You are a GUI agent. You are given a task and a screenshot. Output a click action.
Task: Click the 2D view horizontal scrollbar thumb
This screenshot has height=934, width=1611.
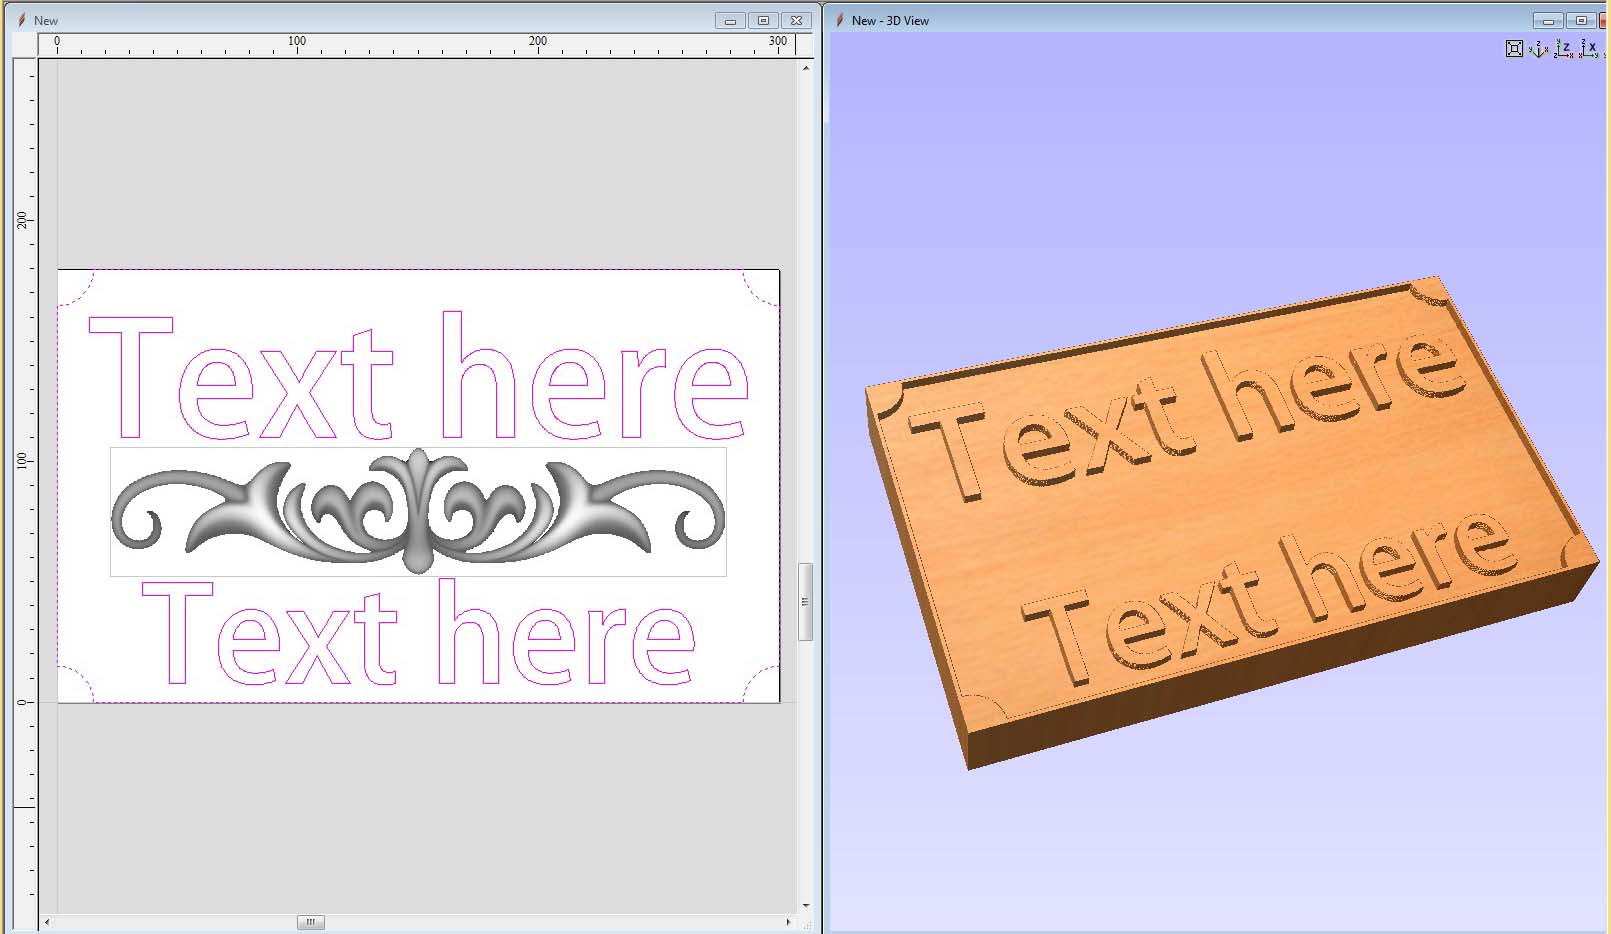pyautogui.click(x=311, y=922)
